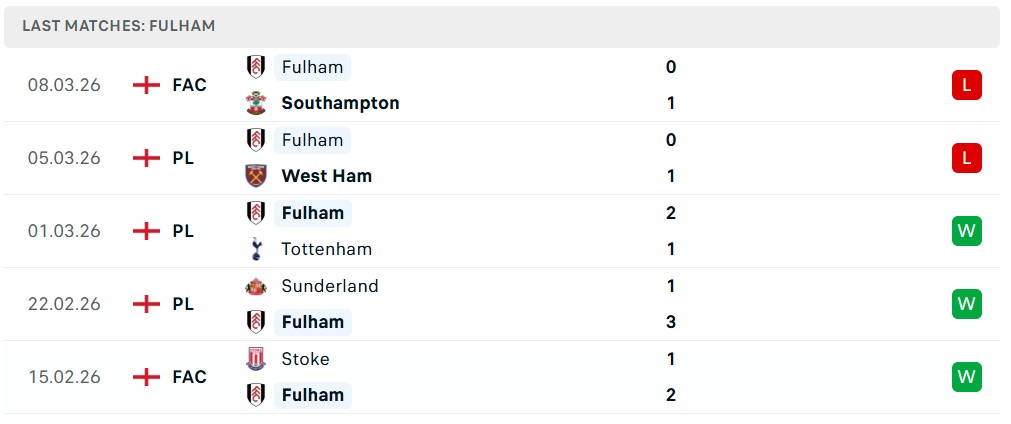
Task: Click Fulham crest in Southampton match row
Action: pos(256,67)
